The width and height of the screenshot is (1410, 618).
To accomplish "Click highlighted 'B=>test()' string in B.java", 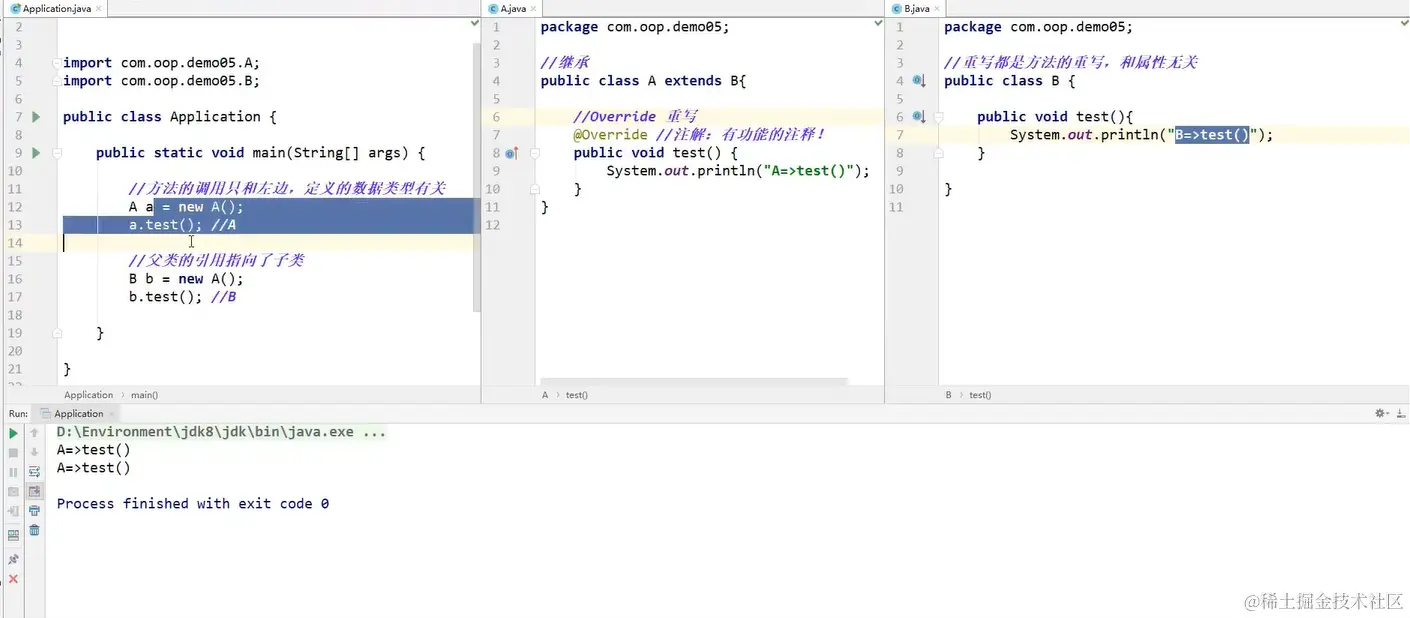I will pos(1212,135).
